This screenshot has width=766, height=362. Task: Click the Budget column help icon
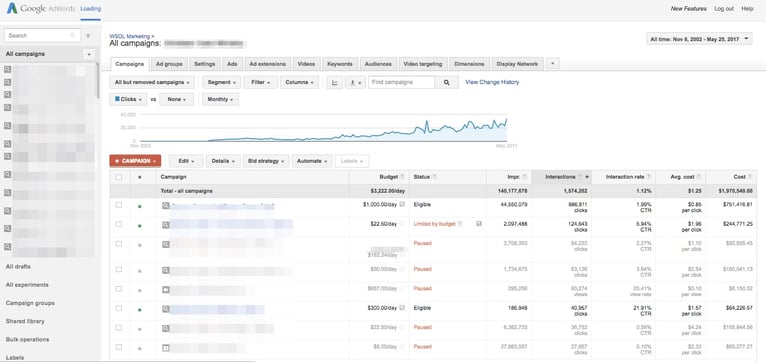pyautogui.click(x=402, y=177)
